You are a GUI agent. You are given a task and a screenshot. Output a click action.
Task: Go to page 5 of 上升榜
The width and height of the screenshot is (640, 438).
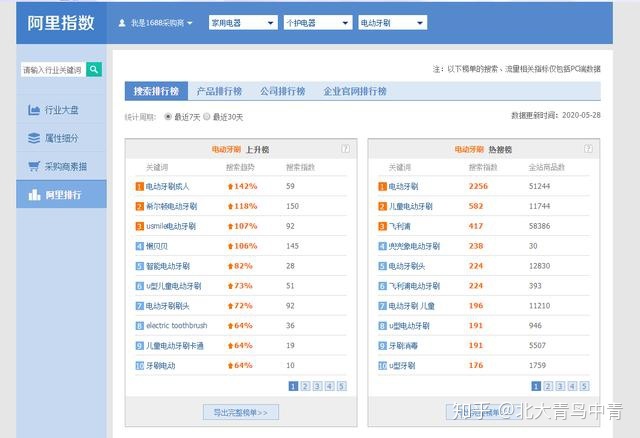click(342, 386)
